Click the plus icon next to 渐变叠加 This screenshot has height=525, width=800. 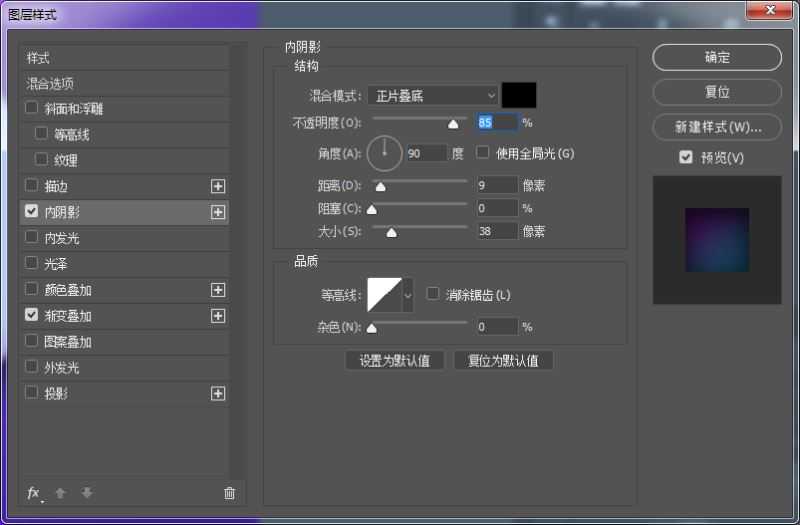click(x=217, y=316)
